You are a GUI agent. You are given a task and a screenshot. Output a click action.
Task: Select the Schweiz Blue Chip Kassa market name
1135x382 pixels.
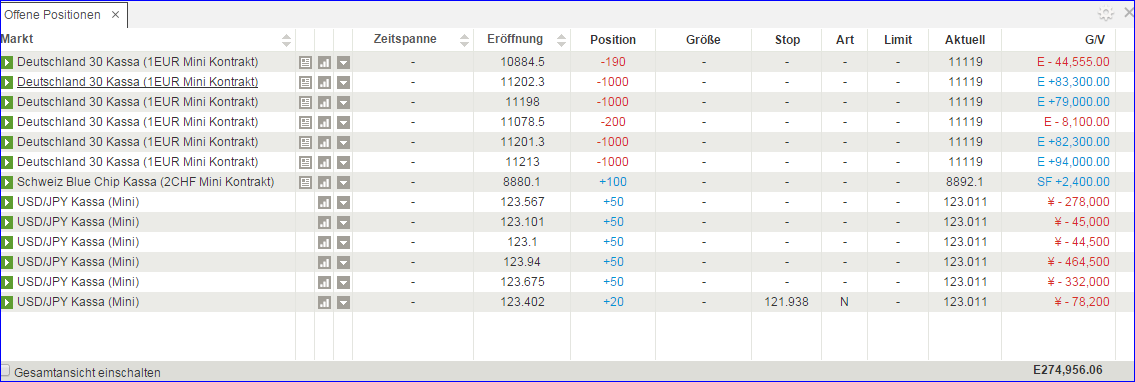click(145, 182)
